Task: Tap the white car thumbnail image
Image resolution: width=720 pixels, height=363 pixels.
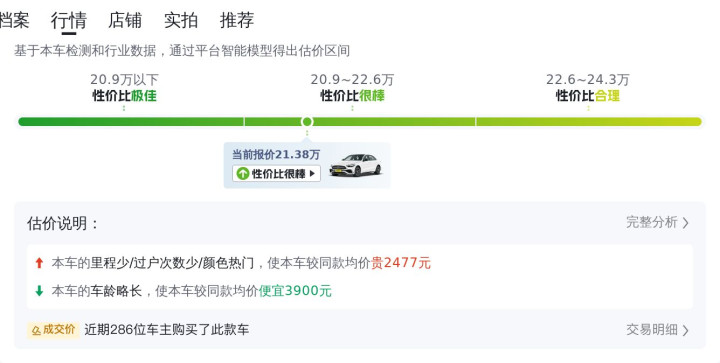Action: pos(355,165)
